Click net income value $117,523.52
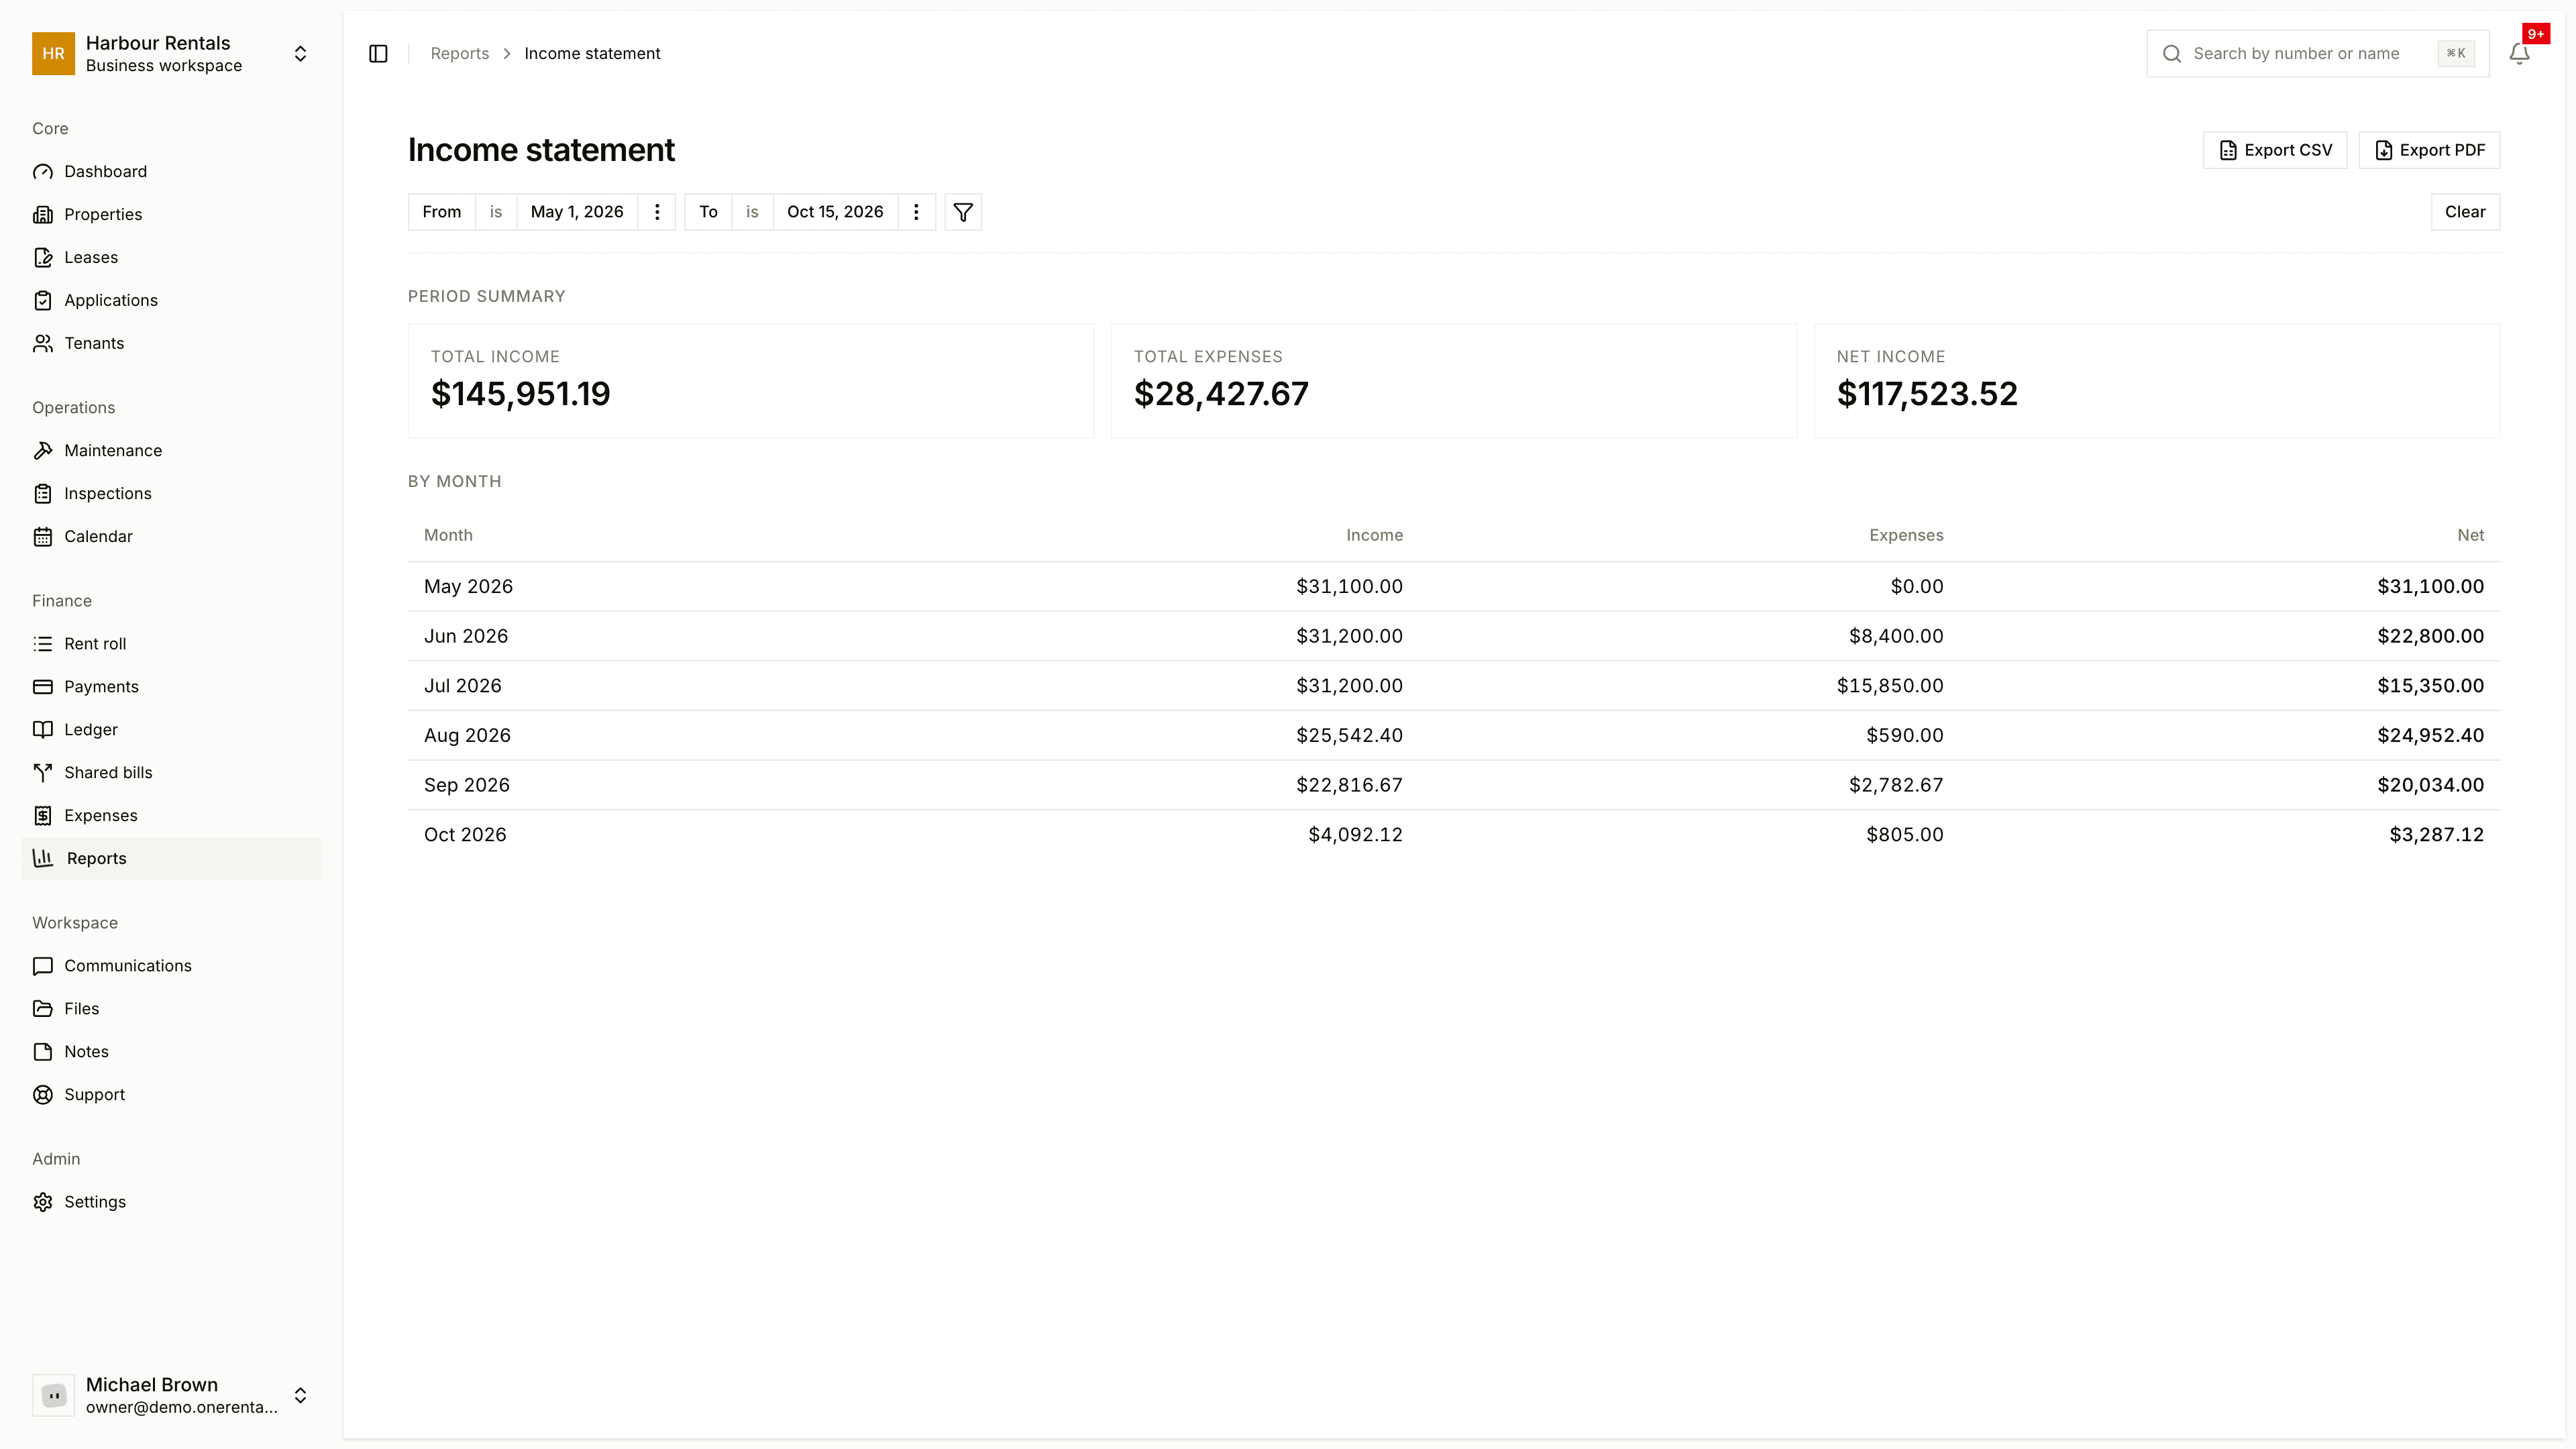Viewport: 2576px width, 1449px height. pos(1927,394)
